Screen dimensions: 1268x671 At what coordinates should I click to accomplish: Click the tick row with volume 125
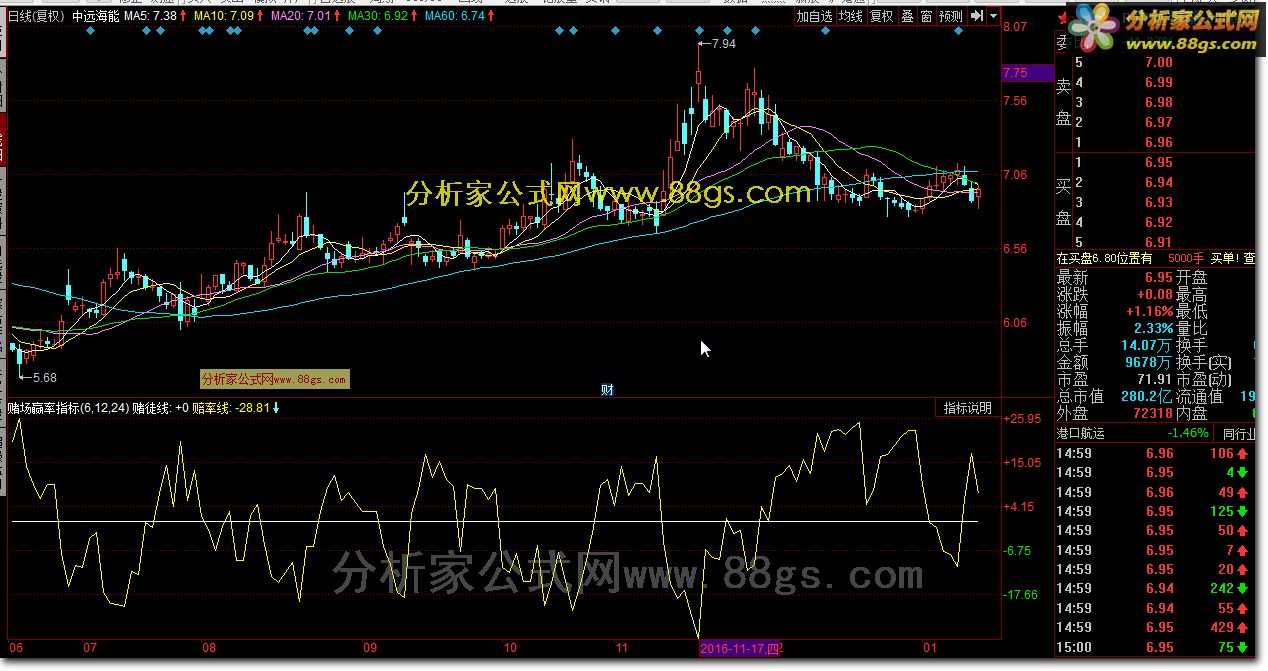pyautogui.click(x=1155, y=511)
